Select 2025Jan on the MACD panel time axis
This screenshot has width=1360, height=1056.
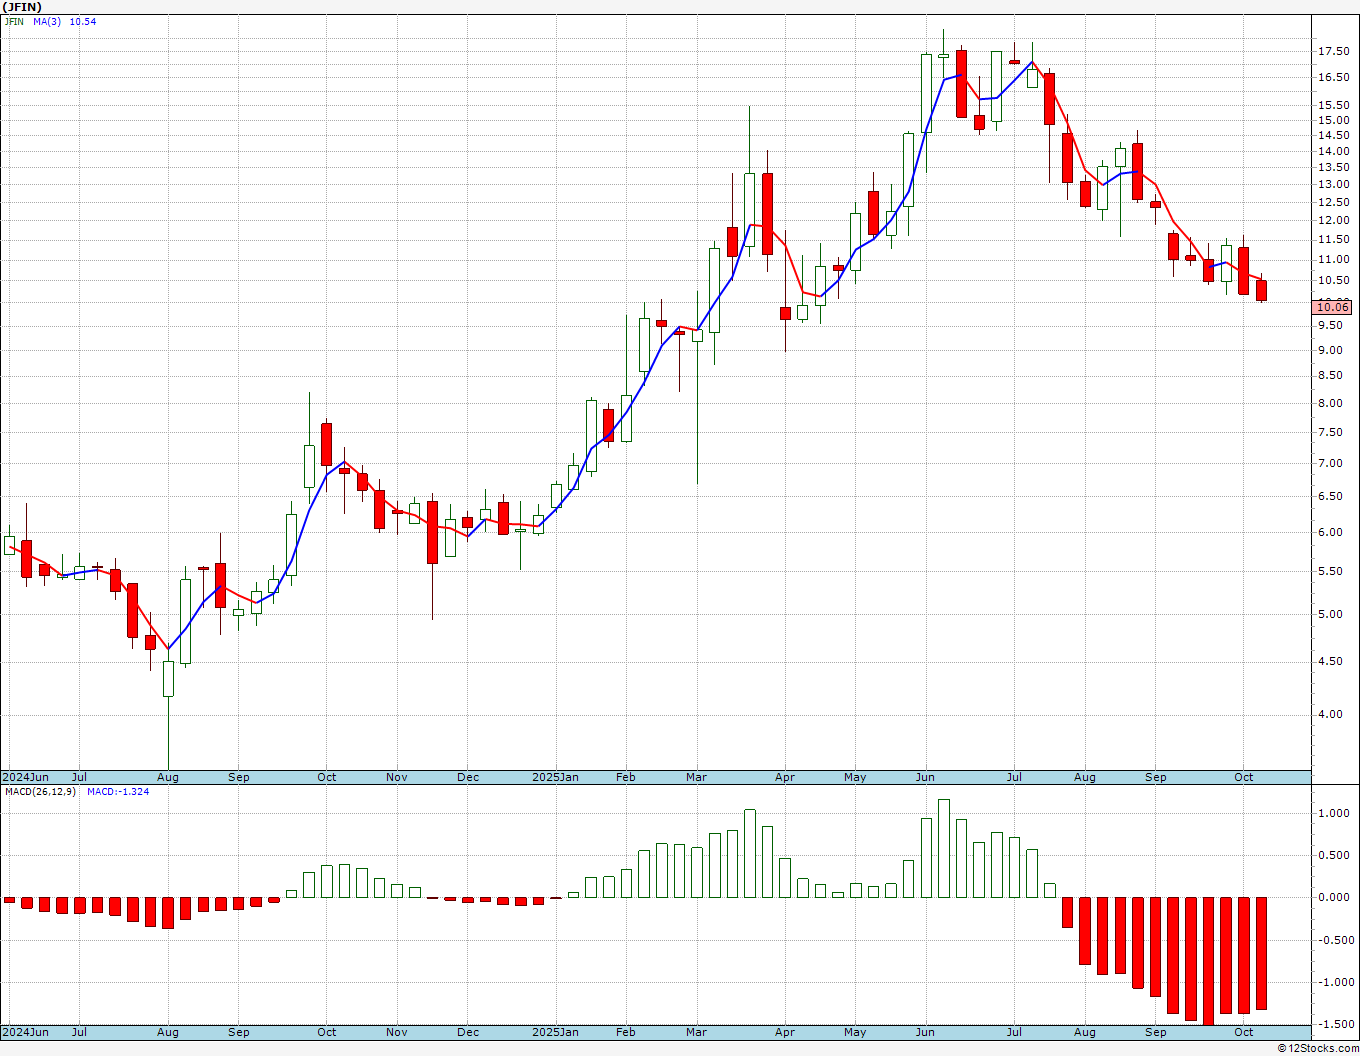[555, 1032]
